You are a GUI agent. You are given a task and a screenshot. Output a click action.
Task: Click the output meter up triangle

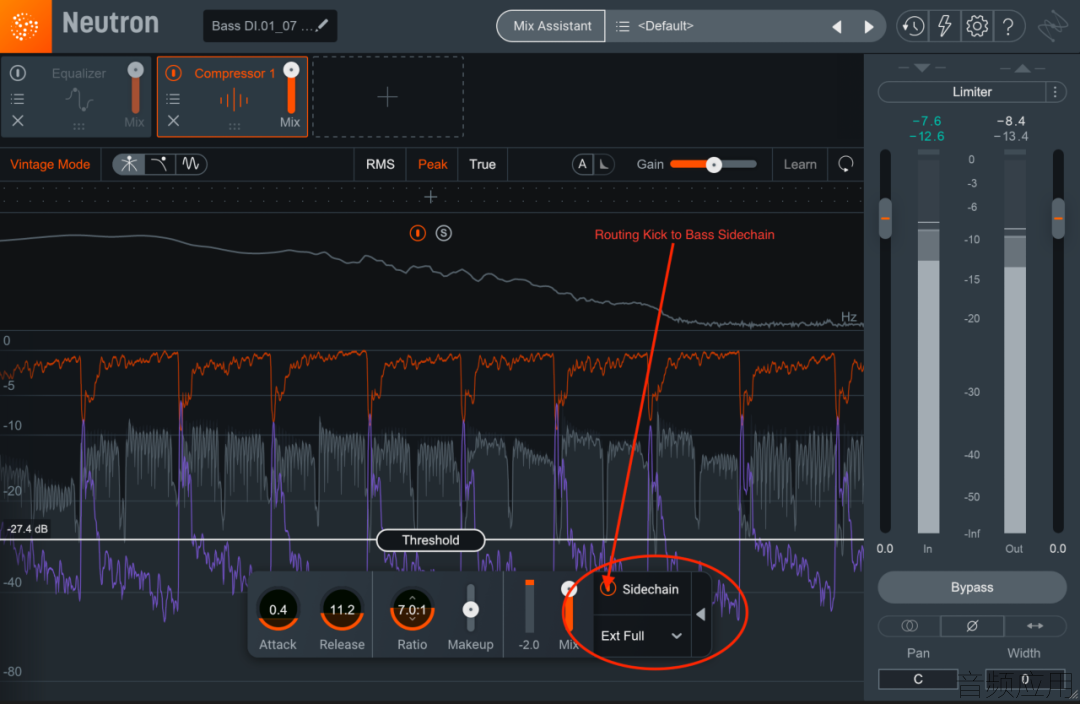click(1023, 68)
